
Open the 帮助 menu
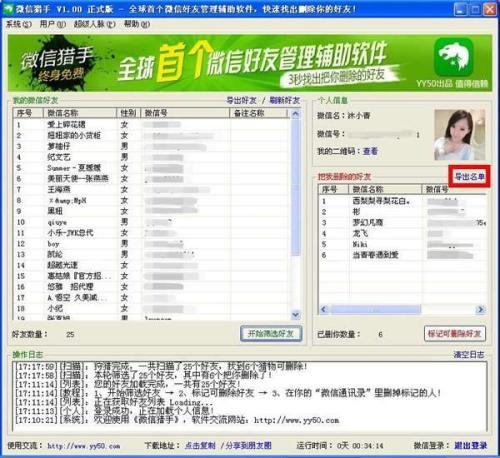pyautogui.click(x=137, y=24)
